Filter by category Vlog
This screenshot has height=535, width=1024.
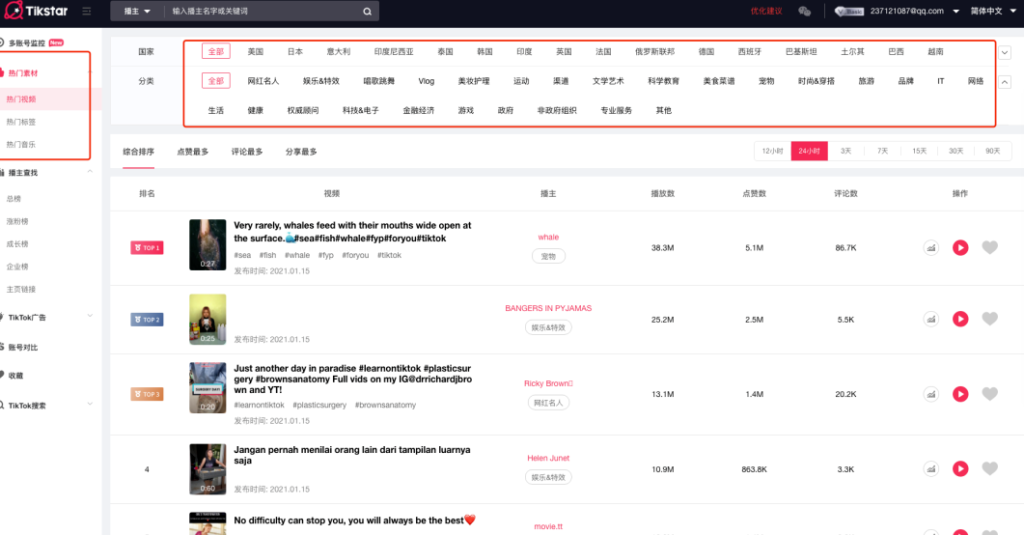click(x=426, y=81)
